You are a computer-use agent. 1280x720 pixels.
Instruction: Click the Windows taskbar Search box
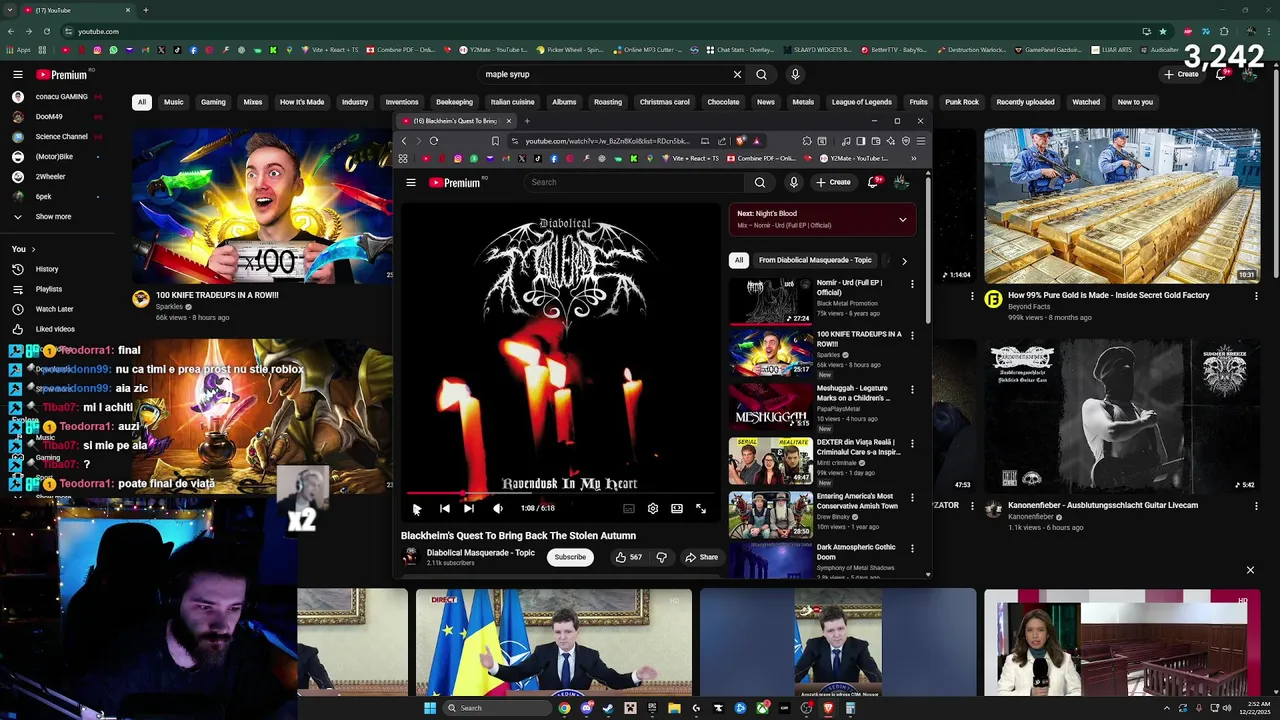(x=497, y=708)
